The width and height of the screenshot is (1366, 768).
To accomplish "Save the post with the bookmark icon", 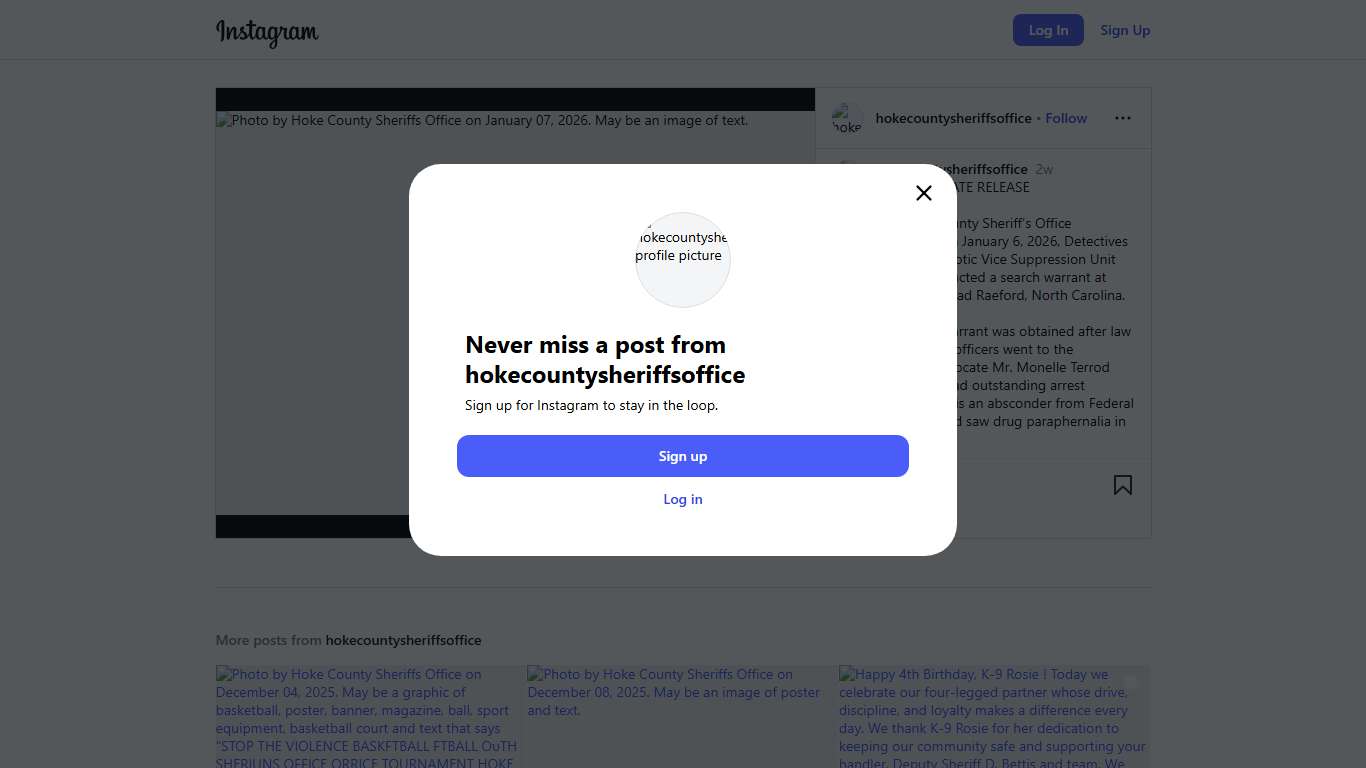I will pos(1123,485).
